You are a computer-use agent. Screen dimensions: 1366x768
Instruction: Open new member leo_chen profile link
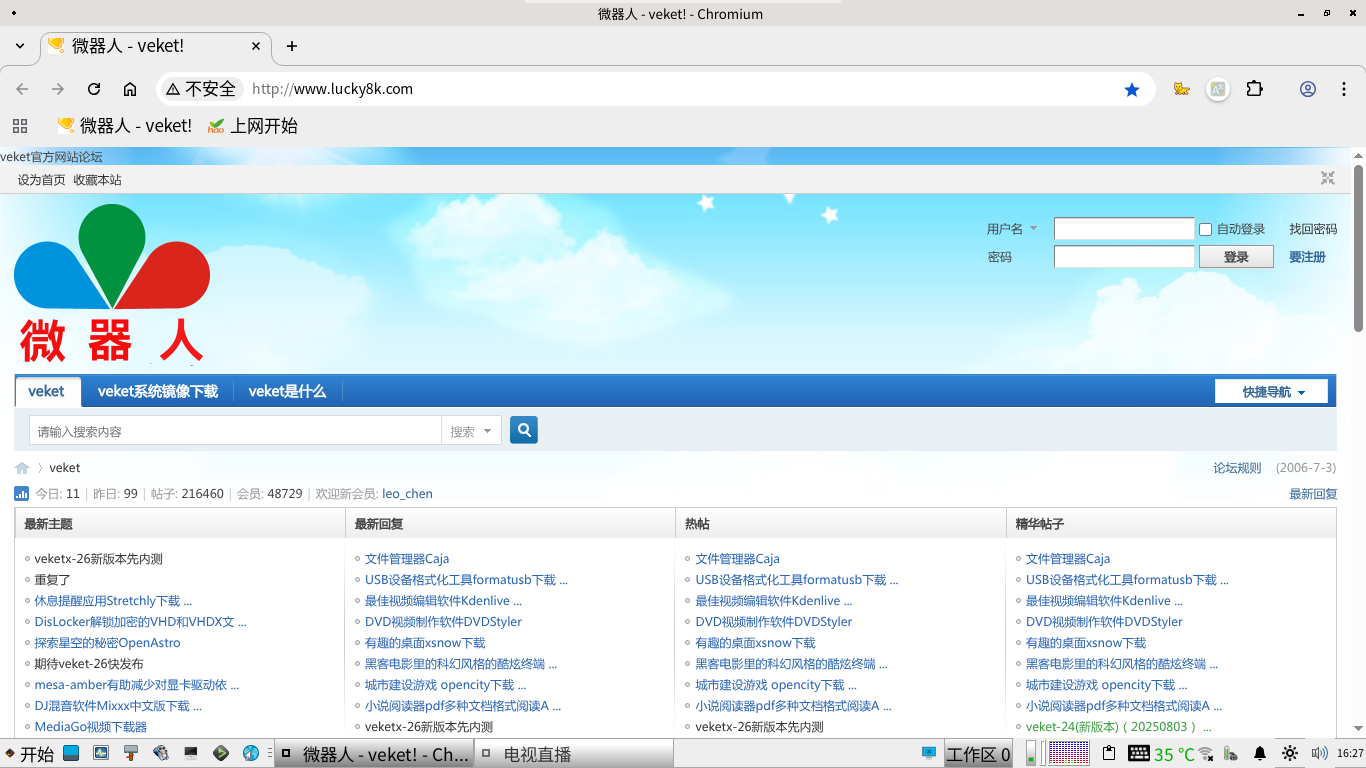[x=407, y=494]
